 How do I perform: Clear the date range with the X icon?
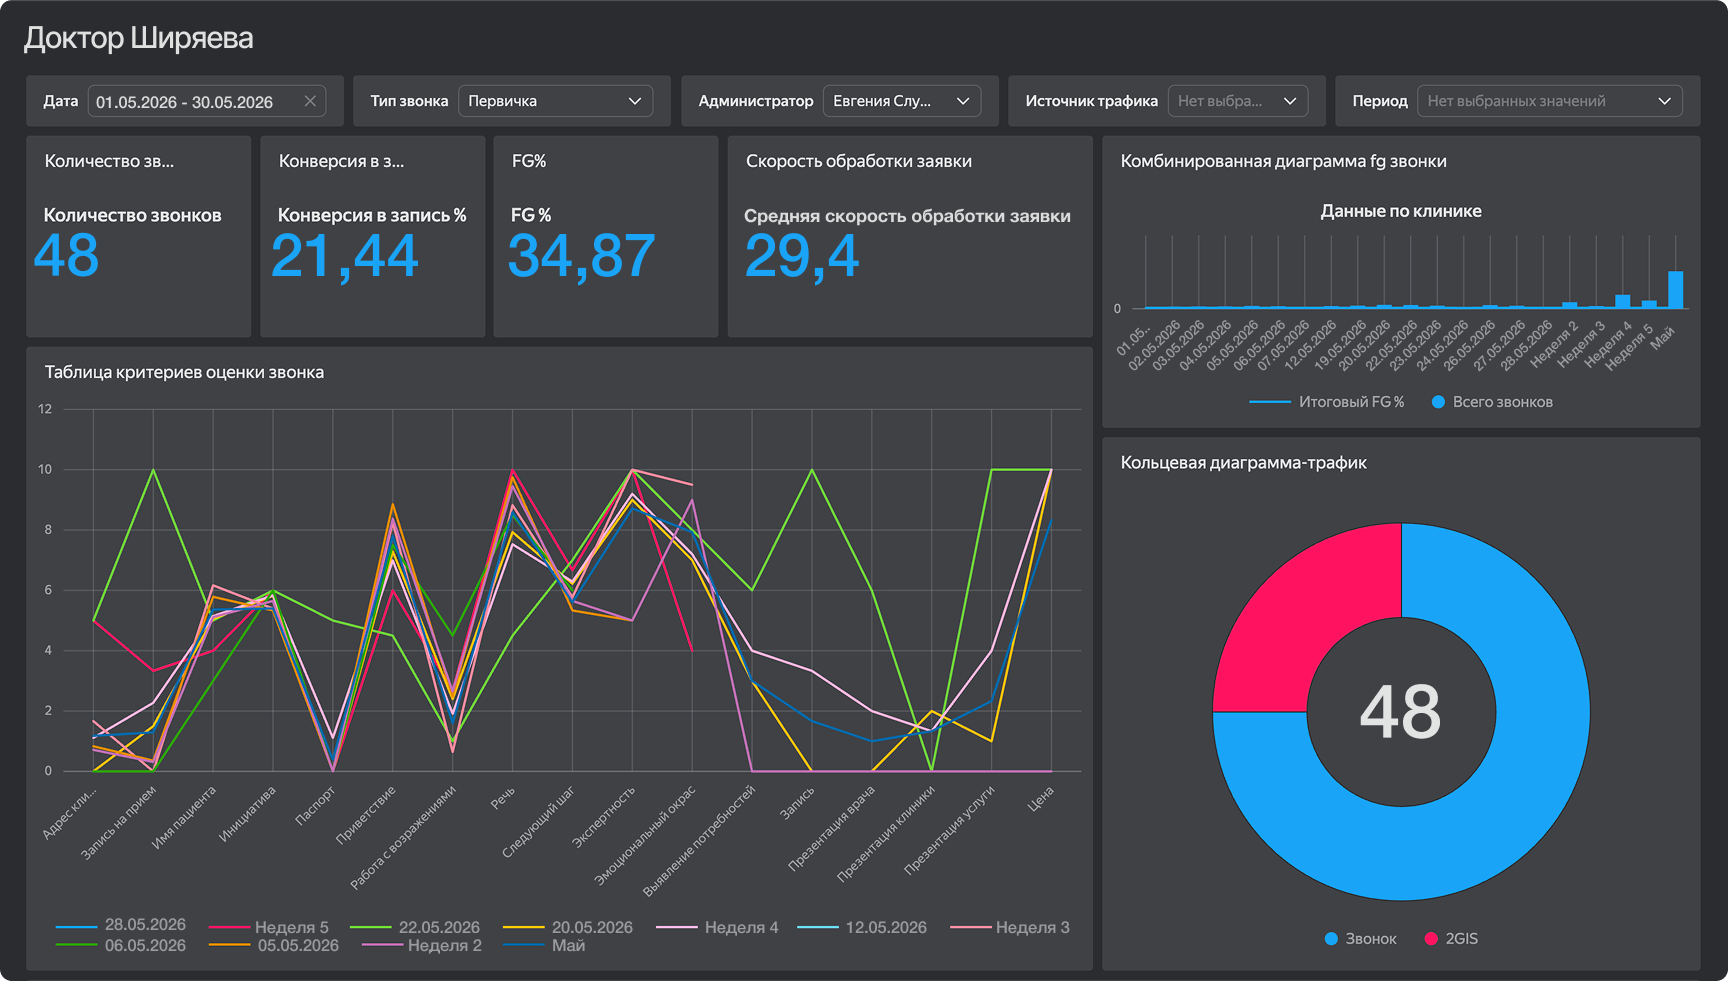tap(310, 101)
